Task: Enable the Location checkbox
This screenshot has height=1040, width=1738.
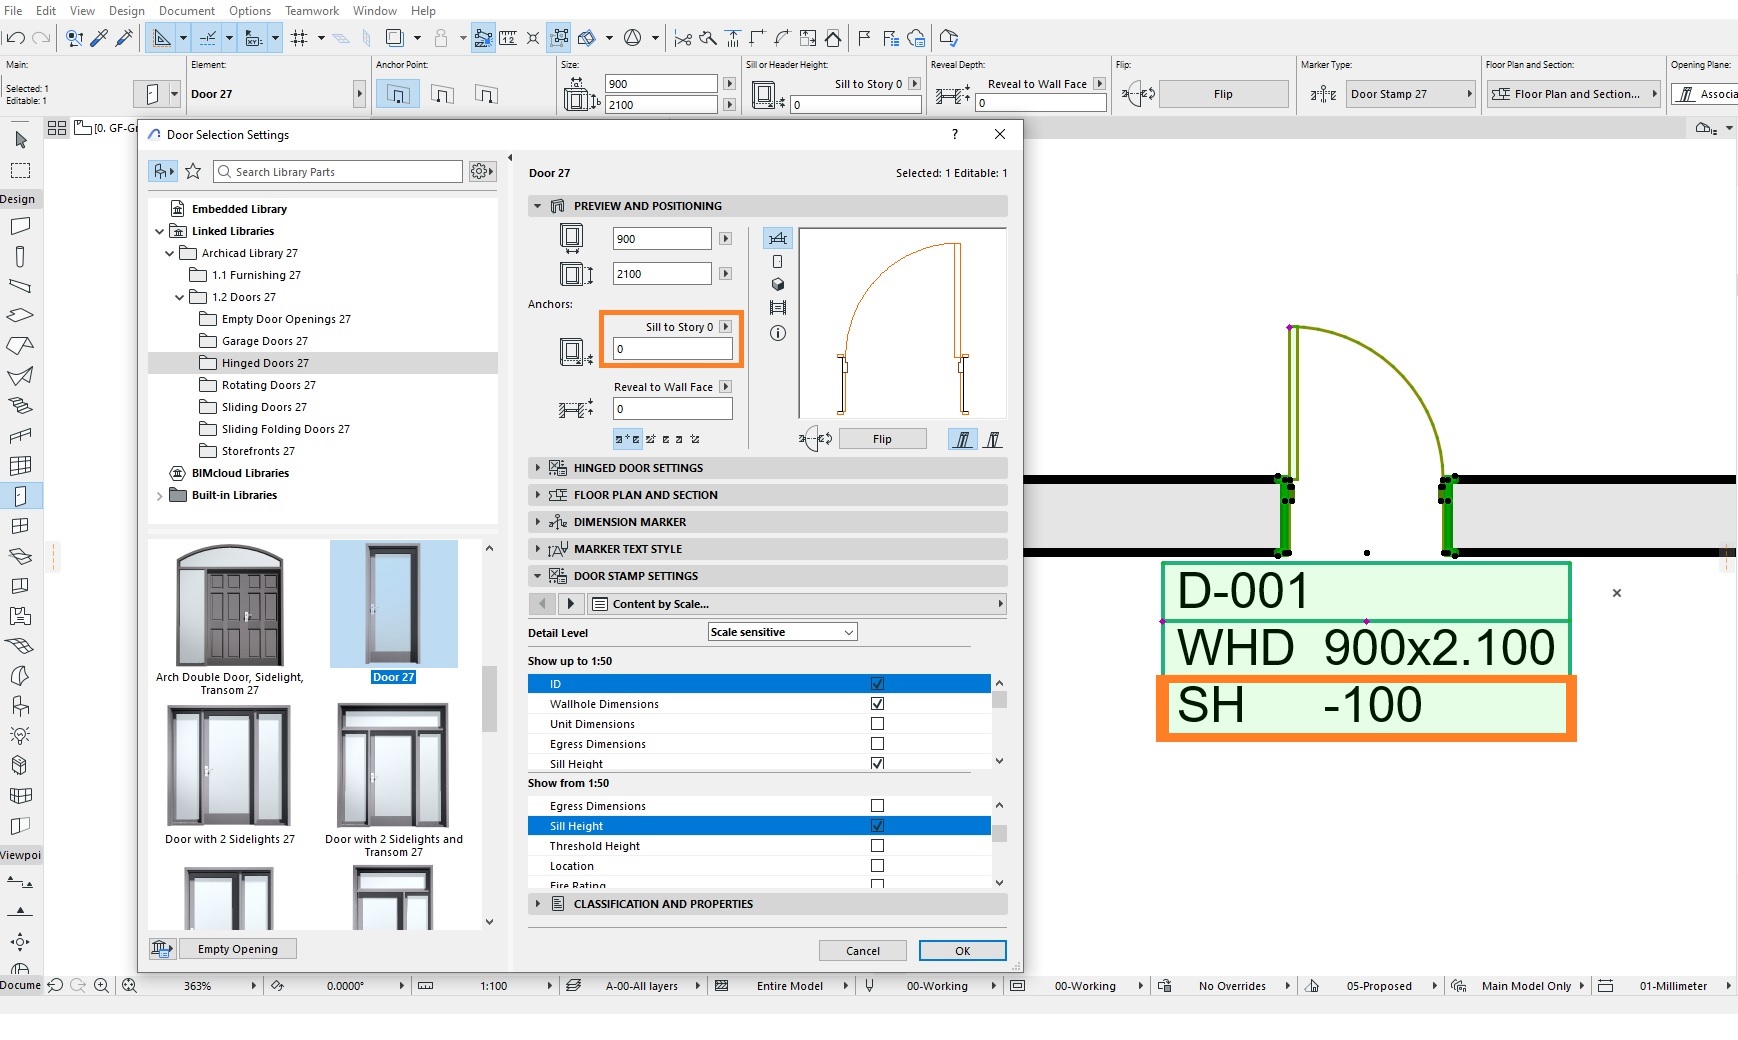Action: 877,866
